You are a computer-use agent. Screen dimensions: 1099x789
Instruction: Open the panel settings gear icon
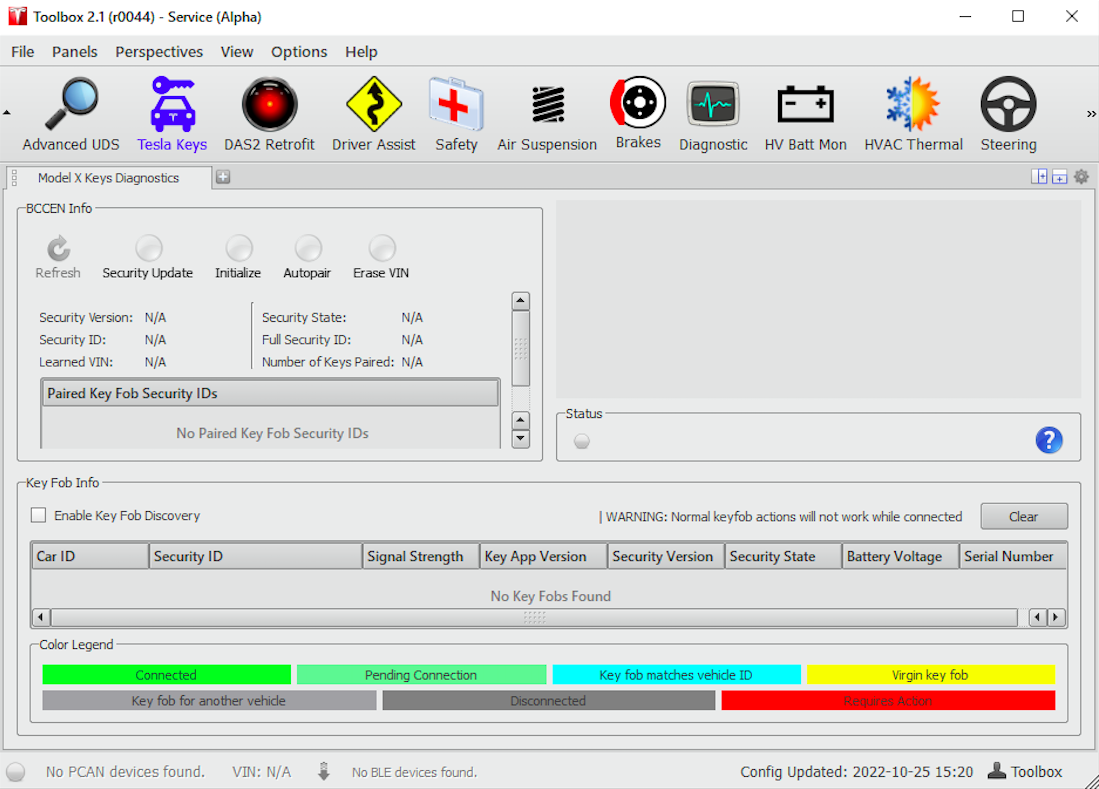pos(1081,176)
